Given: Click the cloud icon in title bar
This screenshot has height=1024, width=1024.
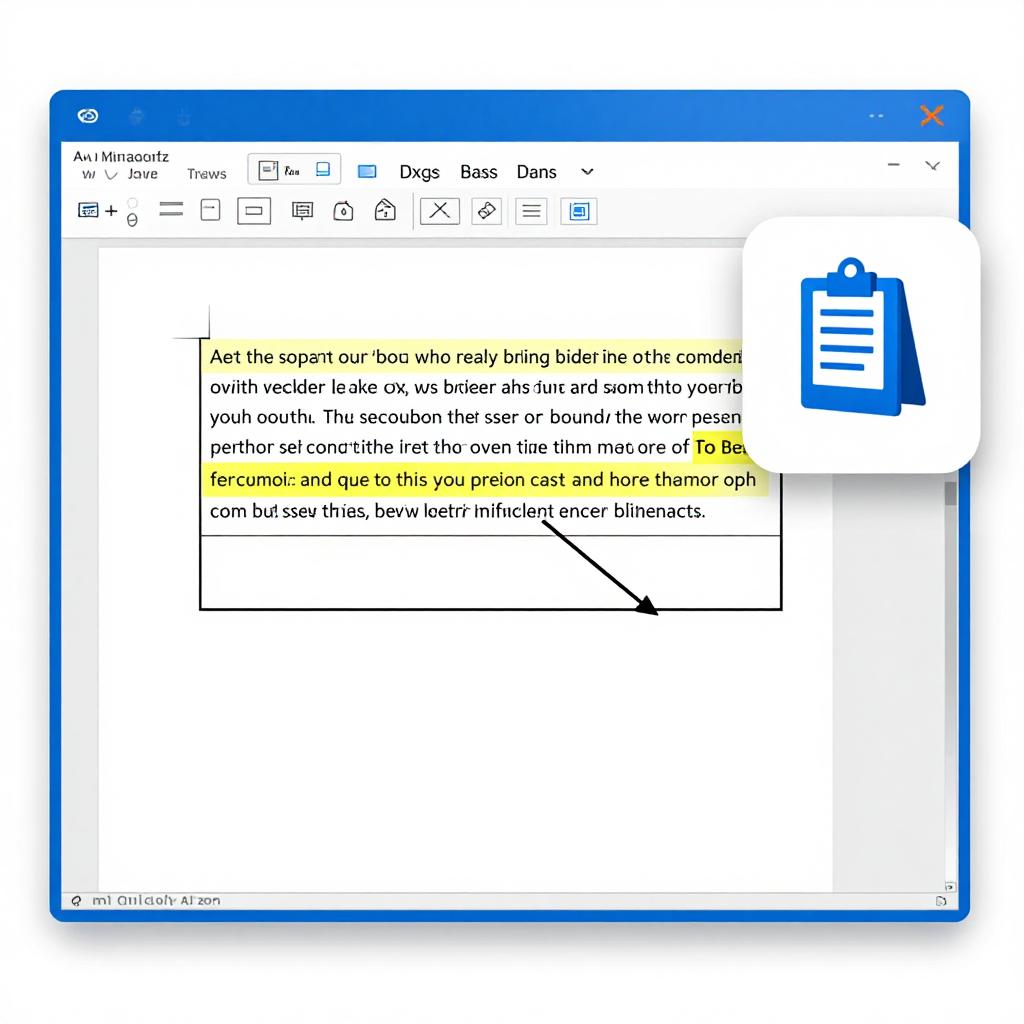Looking at the screenshot, I should click(88, 116).
